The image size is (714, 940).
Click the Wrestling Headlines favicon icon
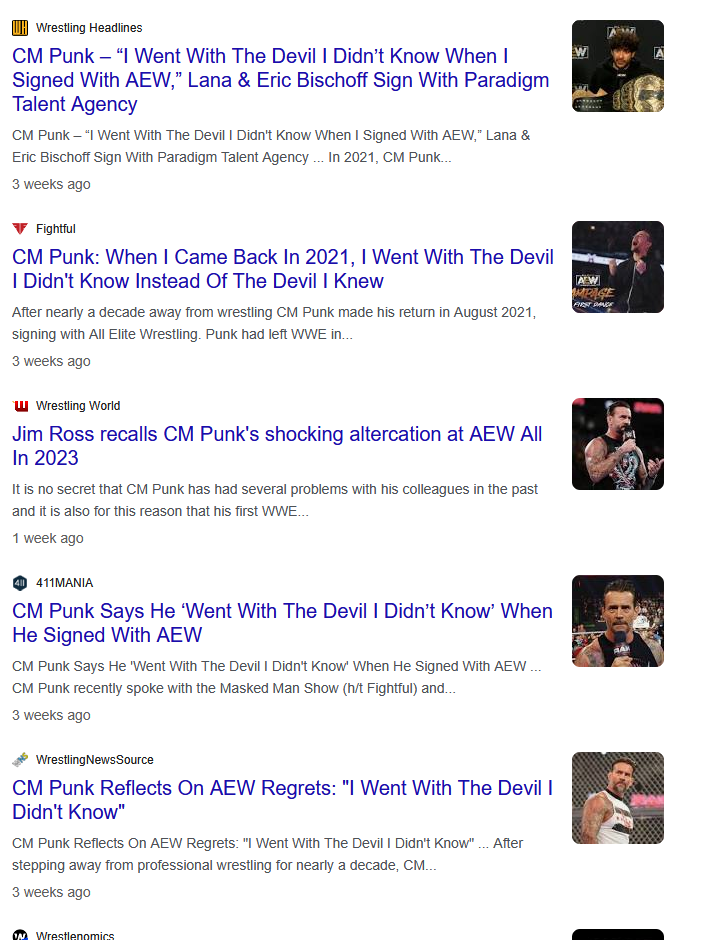(20, 28)
